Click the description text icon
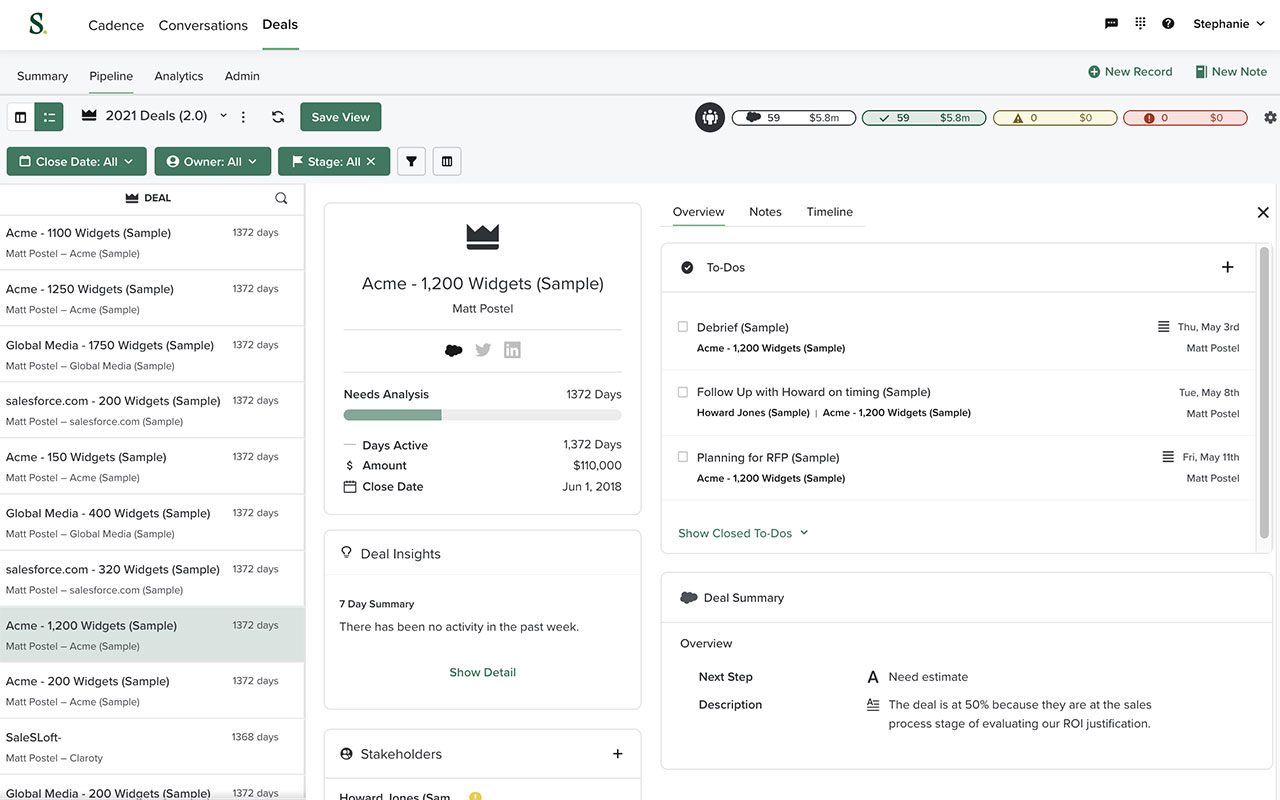Screen dimensions: 1280x800 point(873,705)
